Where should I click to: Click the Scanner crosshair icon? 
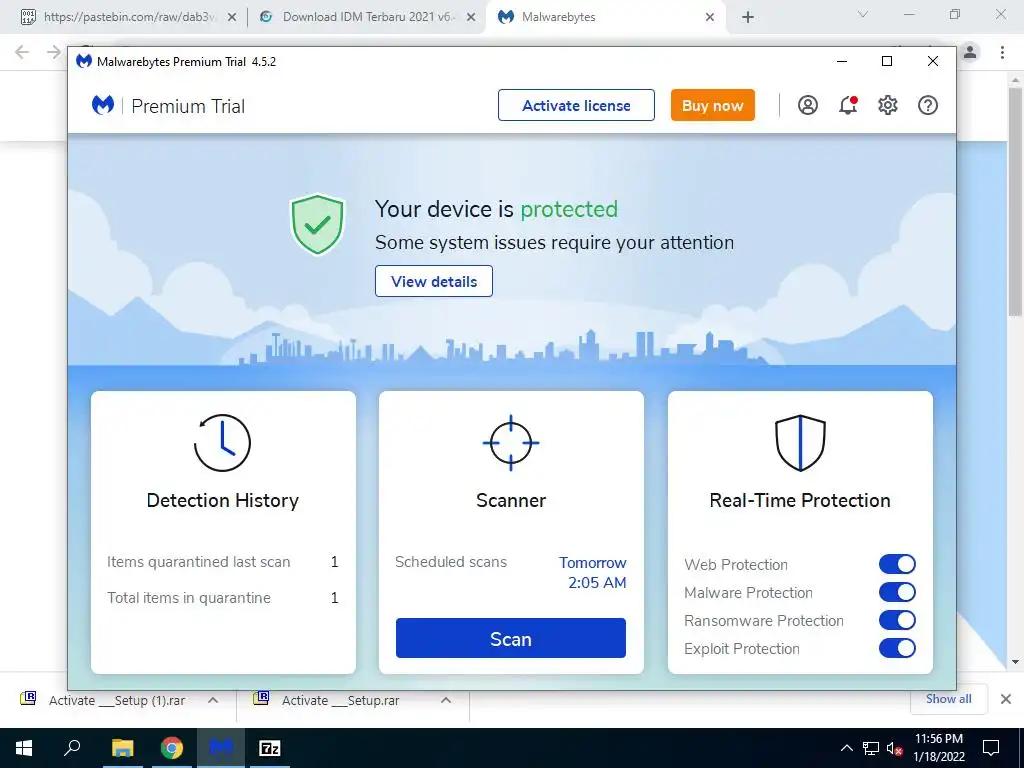[x=511, y=443]
